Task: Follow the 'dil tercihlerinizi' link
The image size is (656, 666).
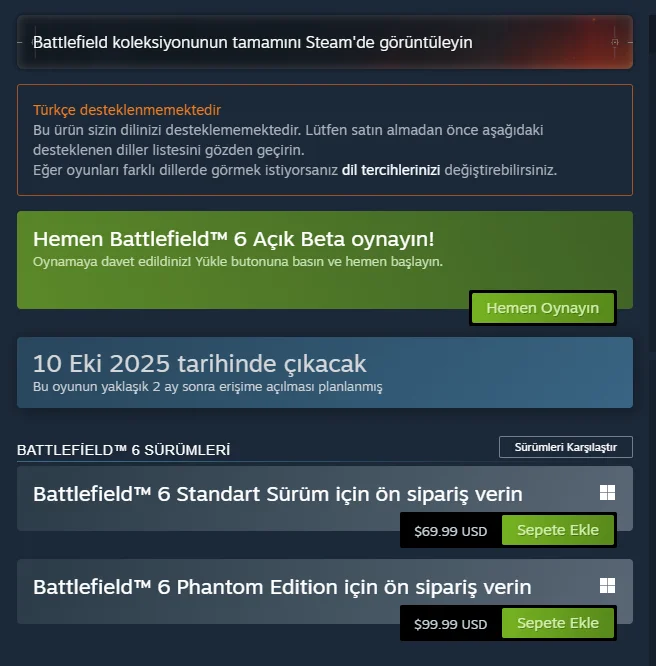Action: click(x=391, y=170)
